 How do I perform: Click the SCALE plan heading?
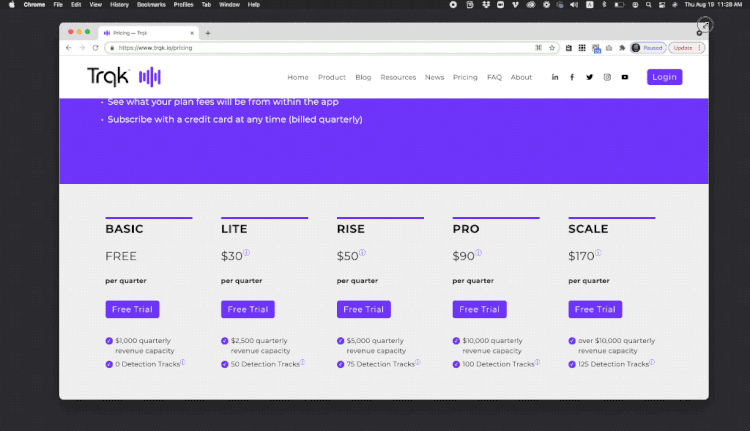click(588, 229)
